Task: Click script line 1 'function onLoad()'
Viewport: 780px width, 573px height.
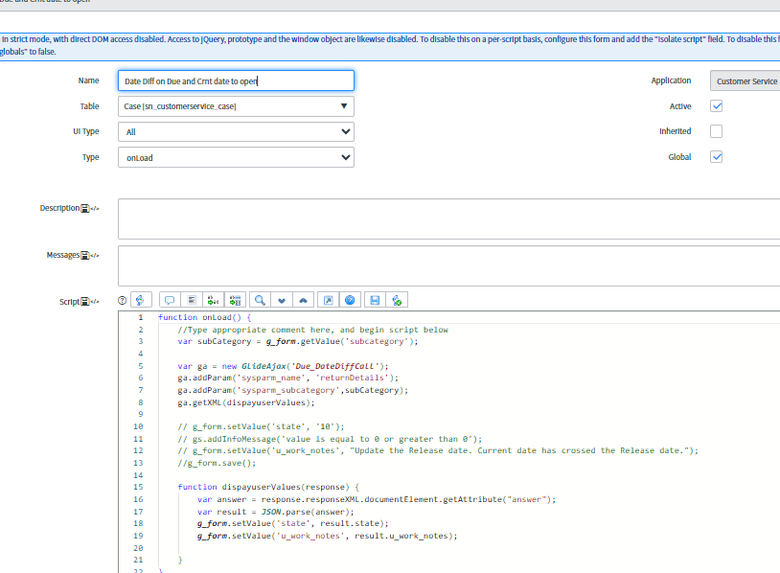Action: pos(204,317)
